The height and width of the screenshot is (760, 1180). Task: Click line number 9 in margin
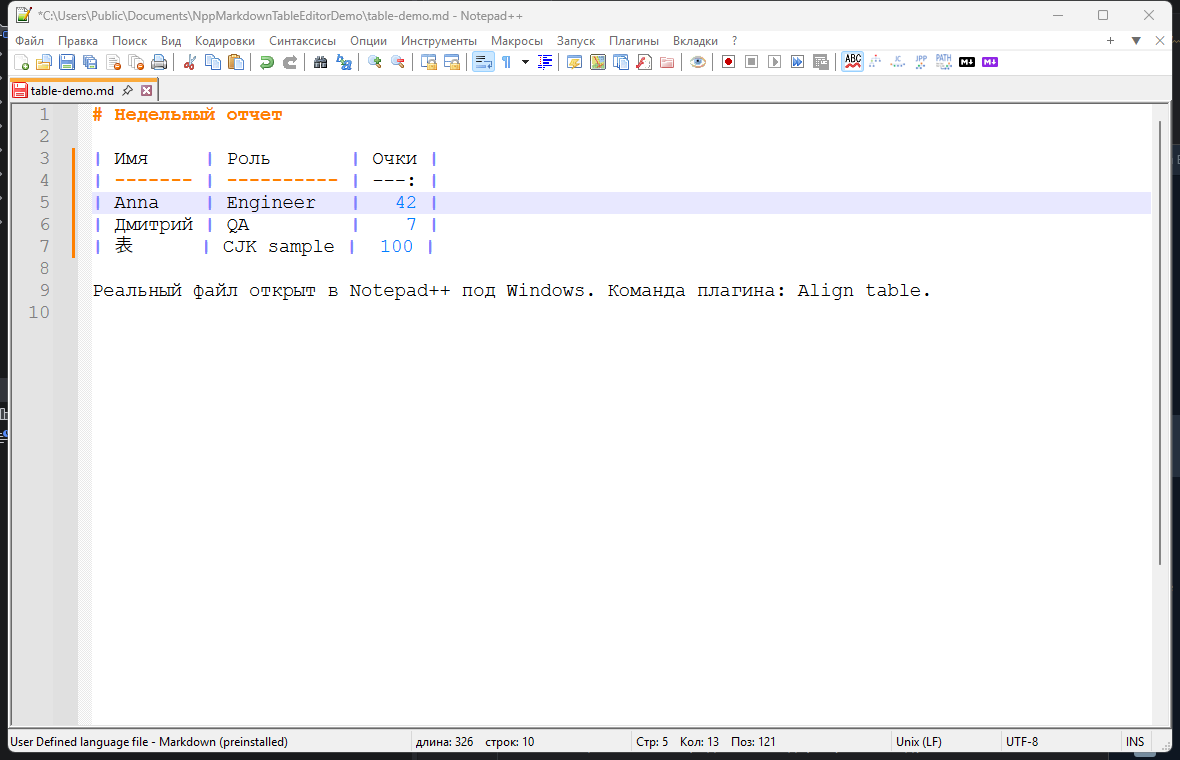(x=44, y=290)
